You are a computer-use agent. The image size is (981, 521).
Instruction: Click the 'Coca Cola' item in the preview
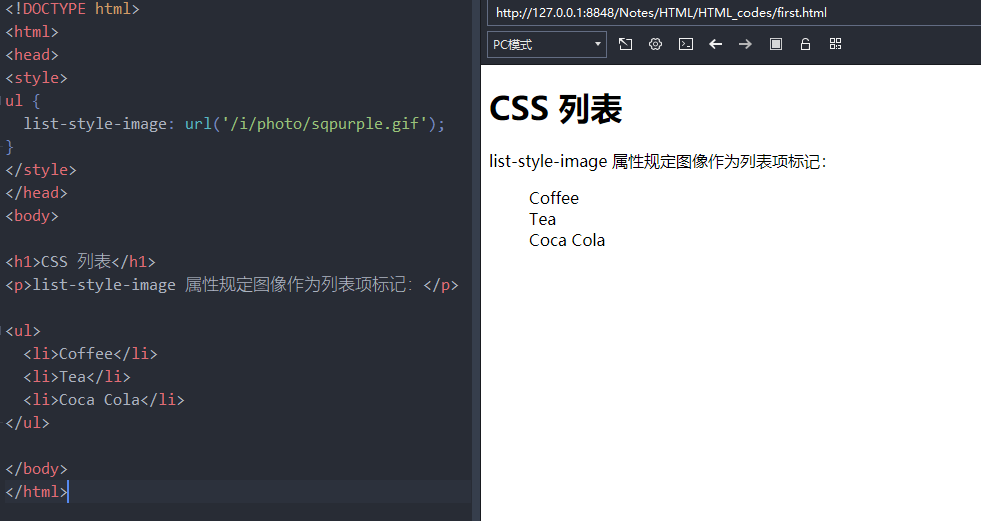coord(567,241)
